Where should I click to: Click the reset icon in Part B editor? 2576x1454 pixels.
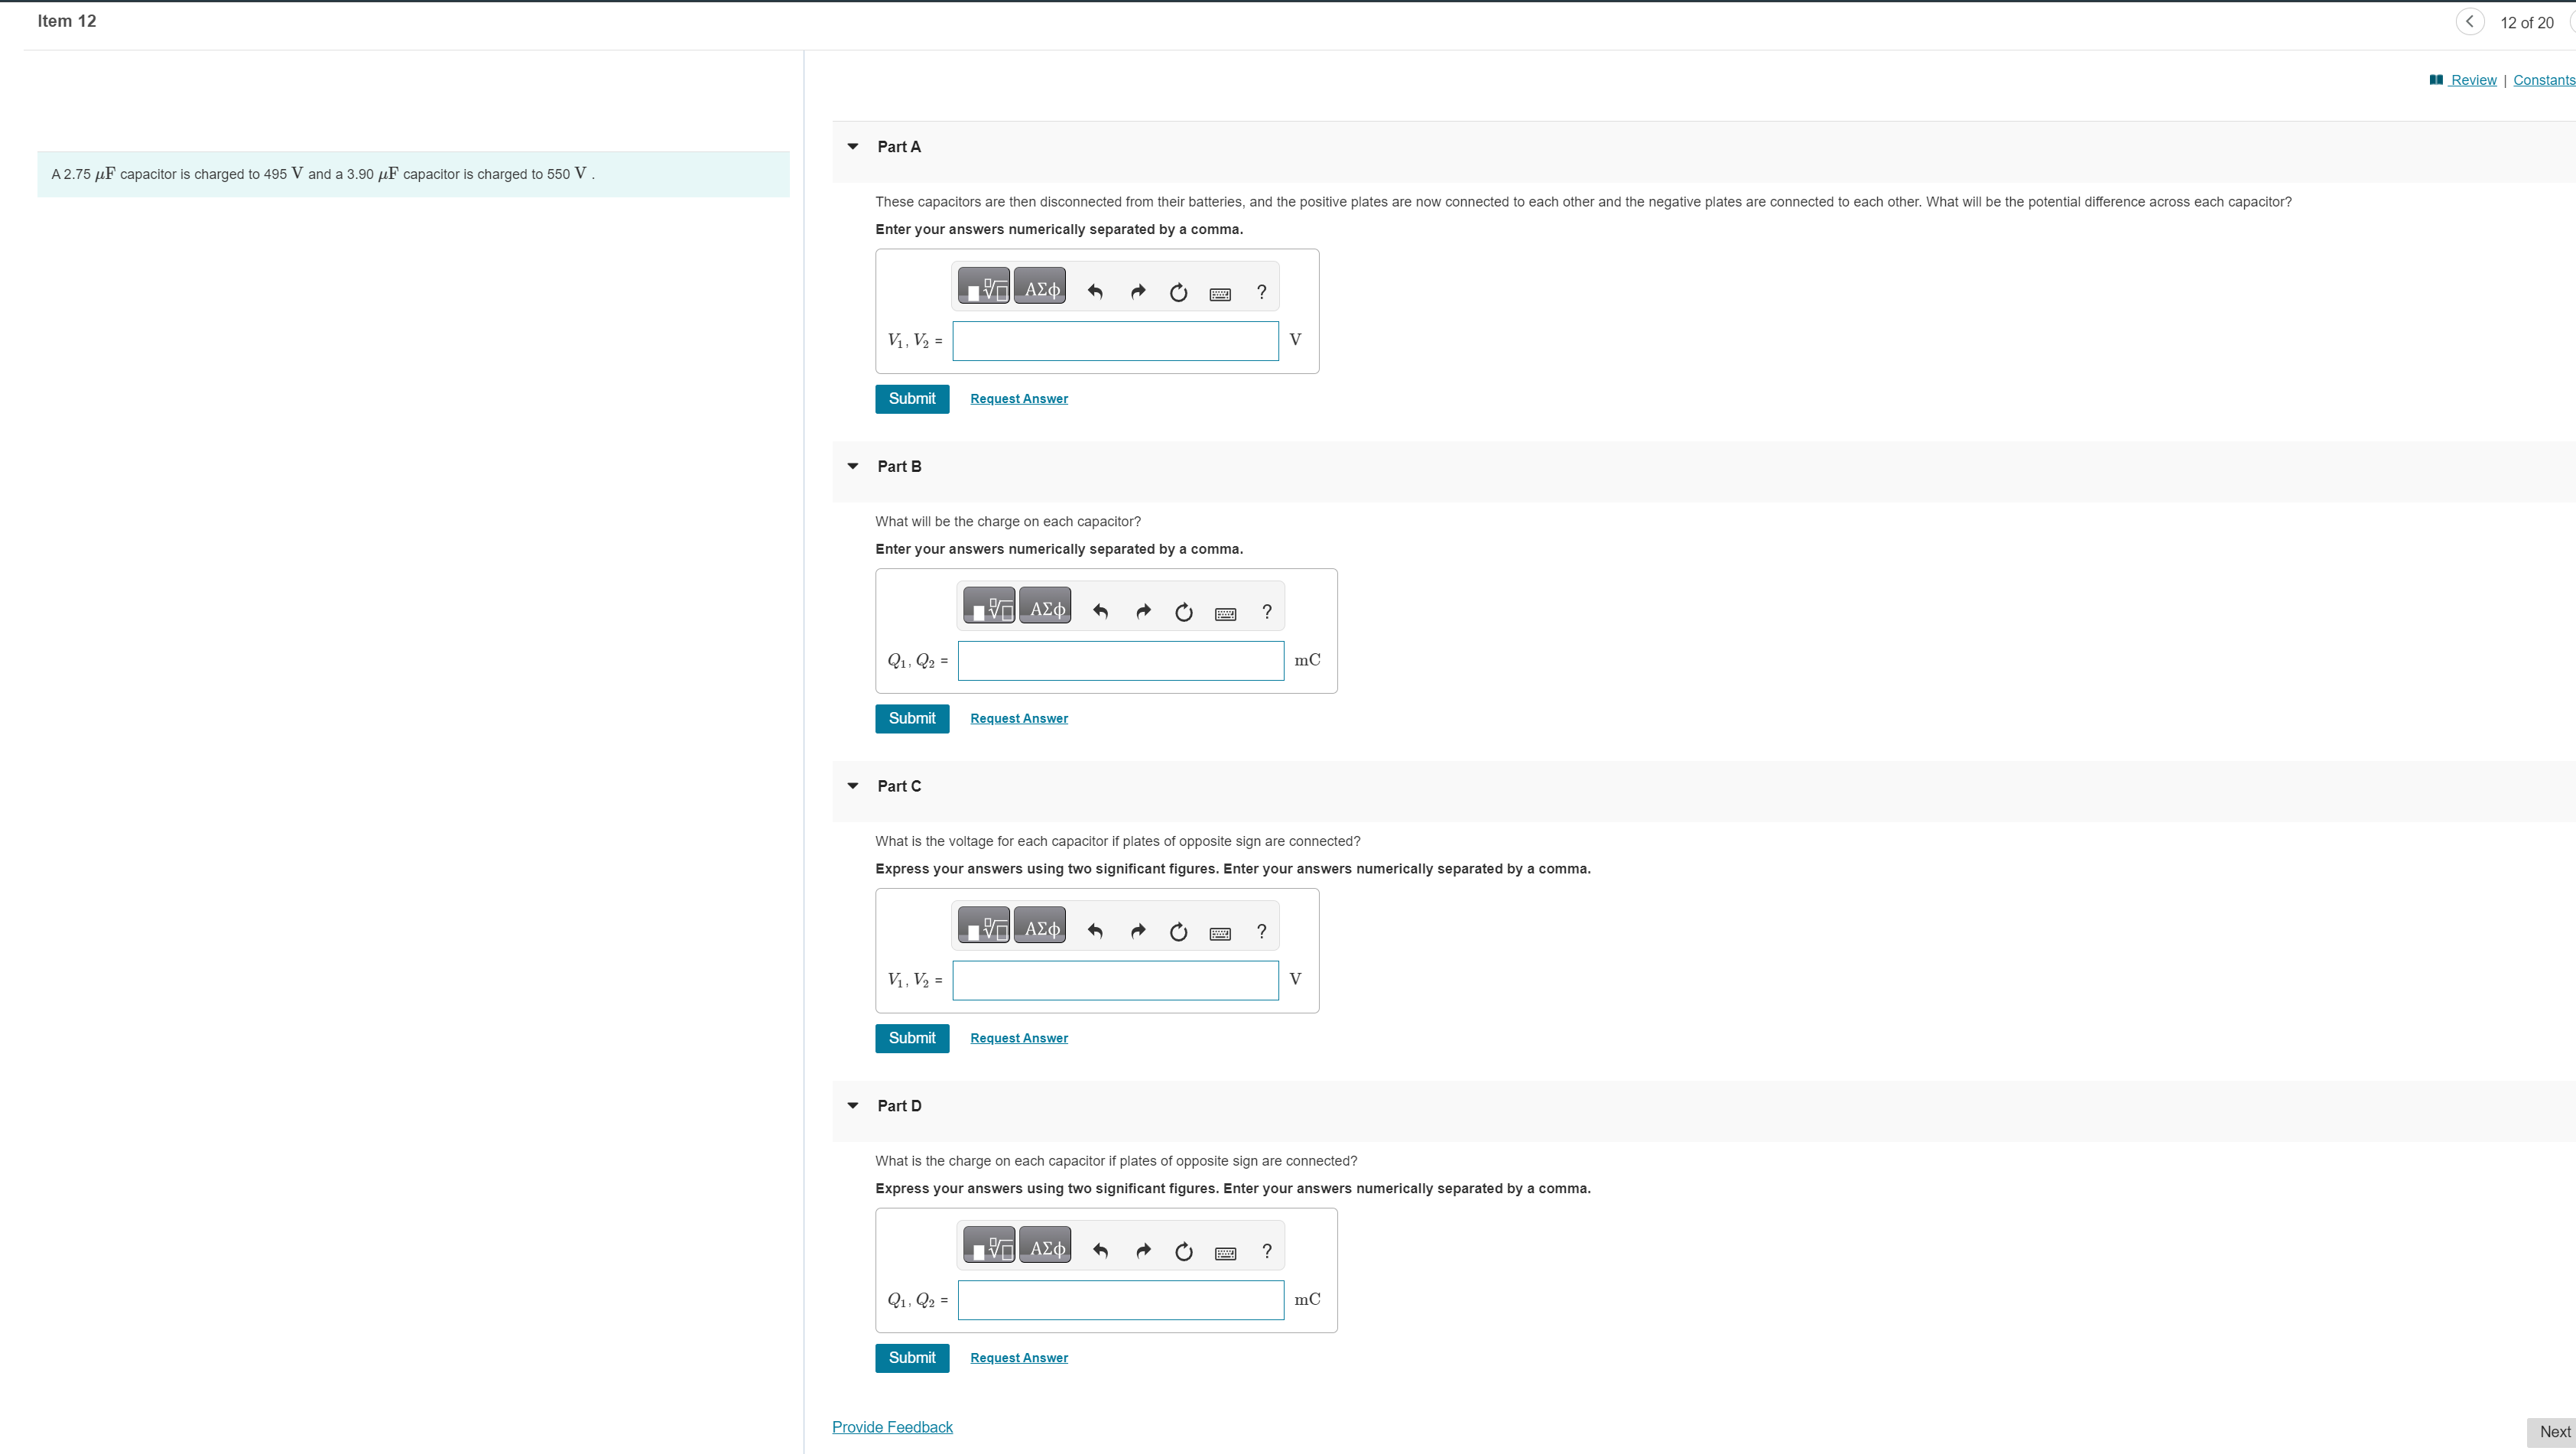[x=1183, y=611]
